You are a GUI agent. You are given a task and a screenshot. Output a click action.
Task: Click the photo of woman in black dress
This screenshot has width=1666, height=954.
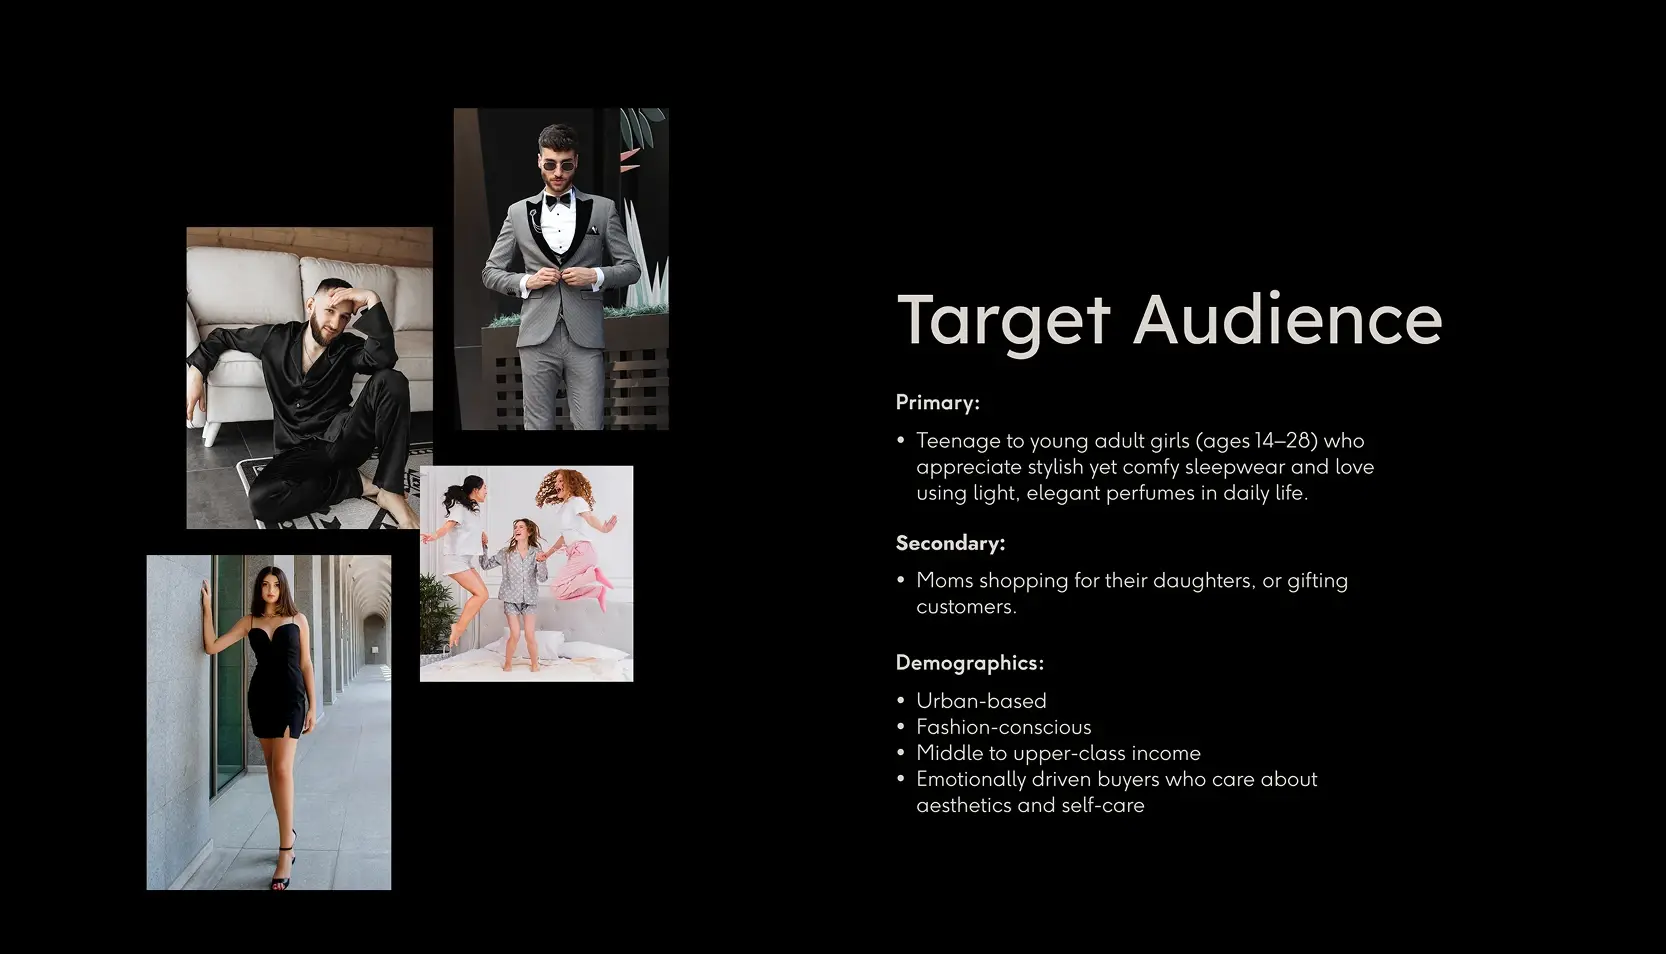pos(269,722)
